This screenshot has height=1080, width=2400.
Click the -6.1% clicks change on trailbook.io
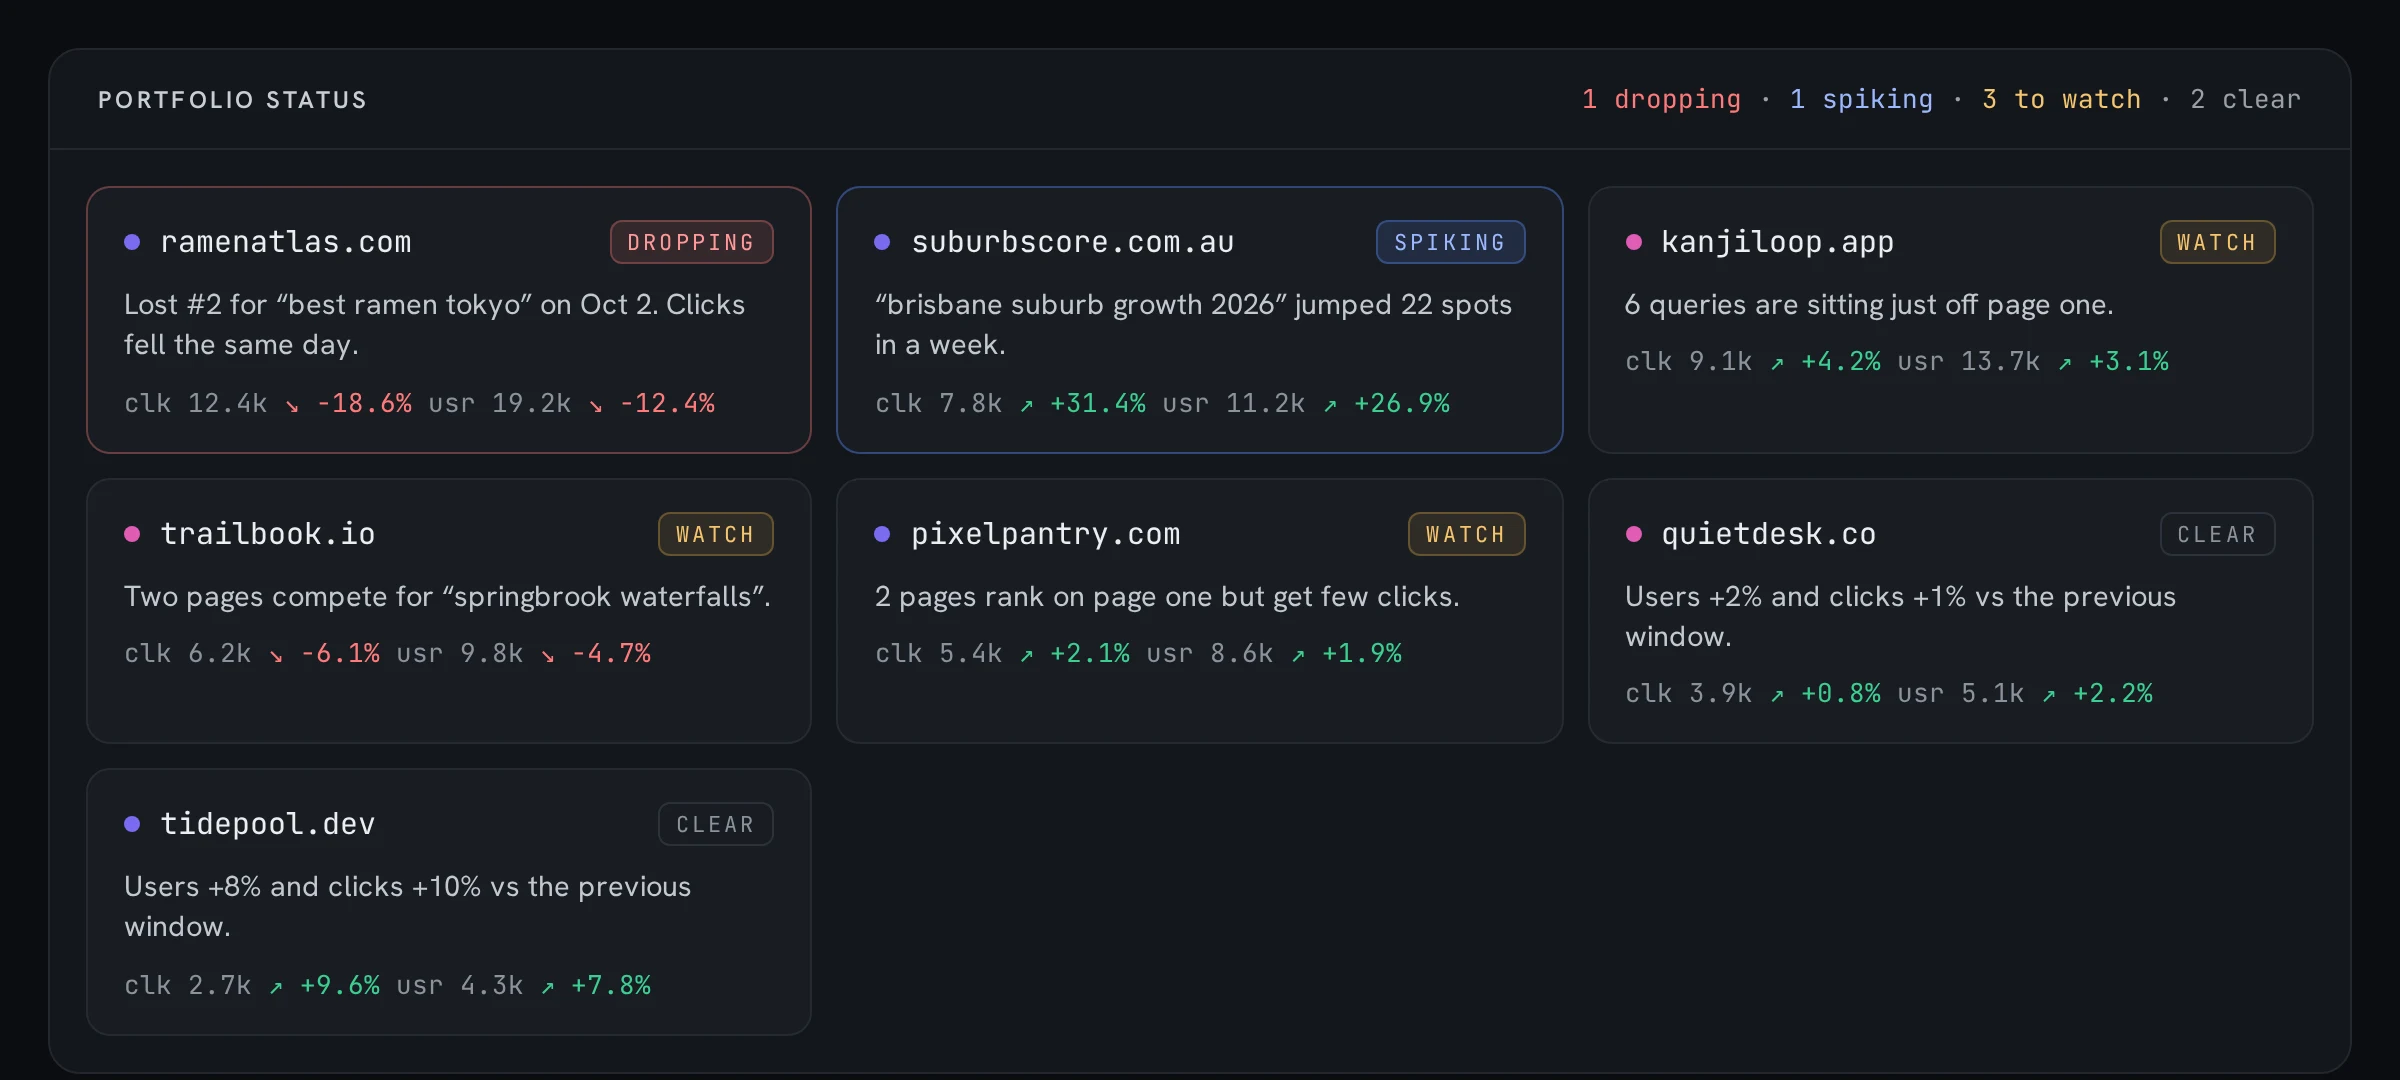[x=340, y=653]
